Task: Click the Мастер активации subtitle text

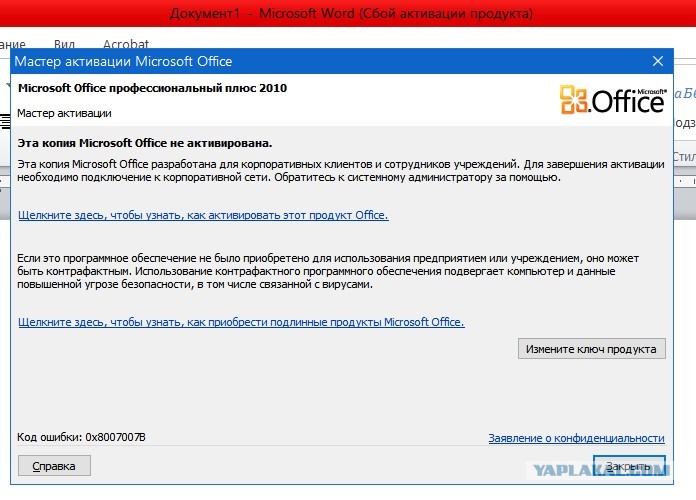Action: (64, 113)
